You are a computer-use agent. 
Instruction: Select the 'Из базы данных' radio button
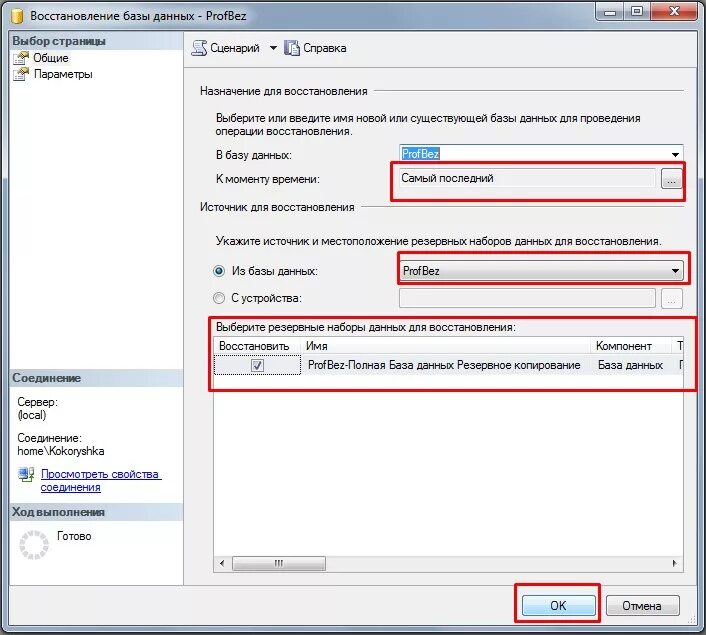(219, 271)
